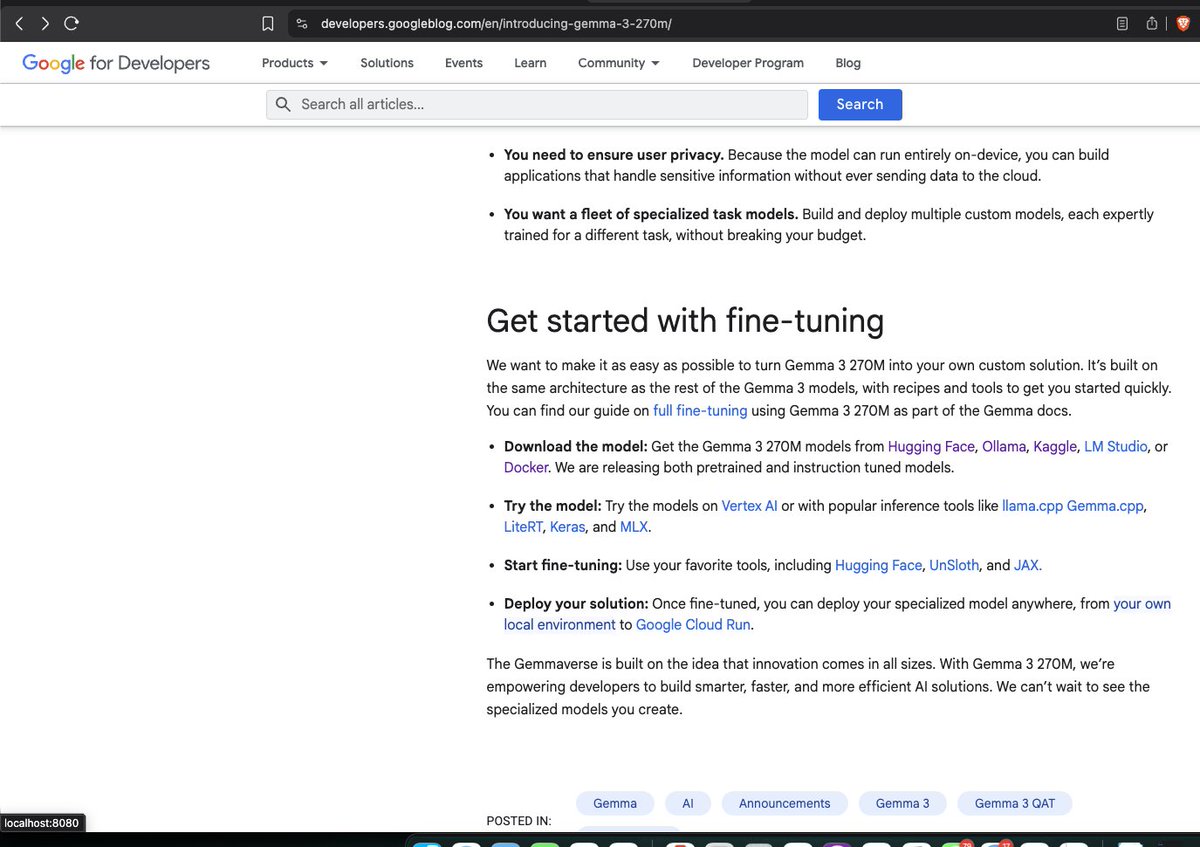Image resolution: width=1200 pixels, height=847 pixels.
Task: Open the Keras link
Action: tap(567, 526)
